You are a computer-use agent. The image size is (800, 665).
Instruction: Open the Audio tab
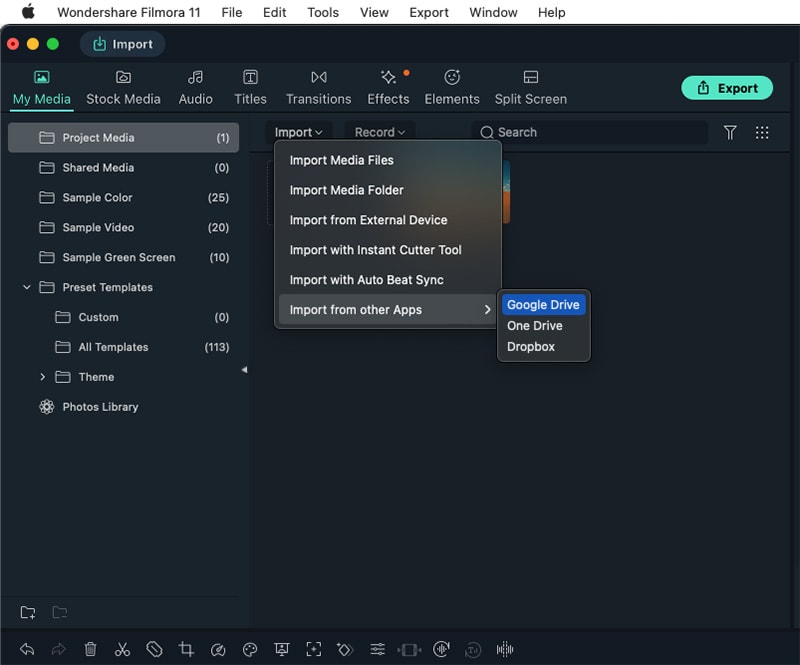tap(195, 89)
